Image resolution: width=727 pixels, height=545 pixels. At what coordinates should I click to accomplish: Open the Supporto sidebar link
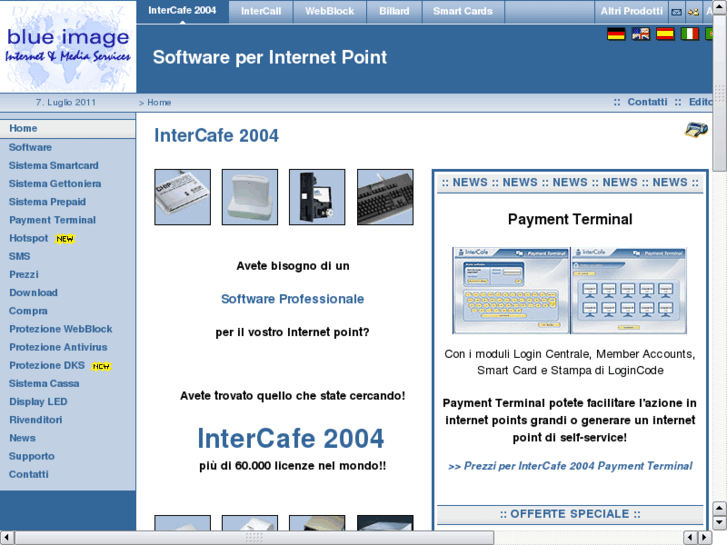coord(32,456)
